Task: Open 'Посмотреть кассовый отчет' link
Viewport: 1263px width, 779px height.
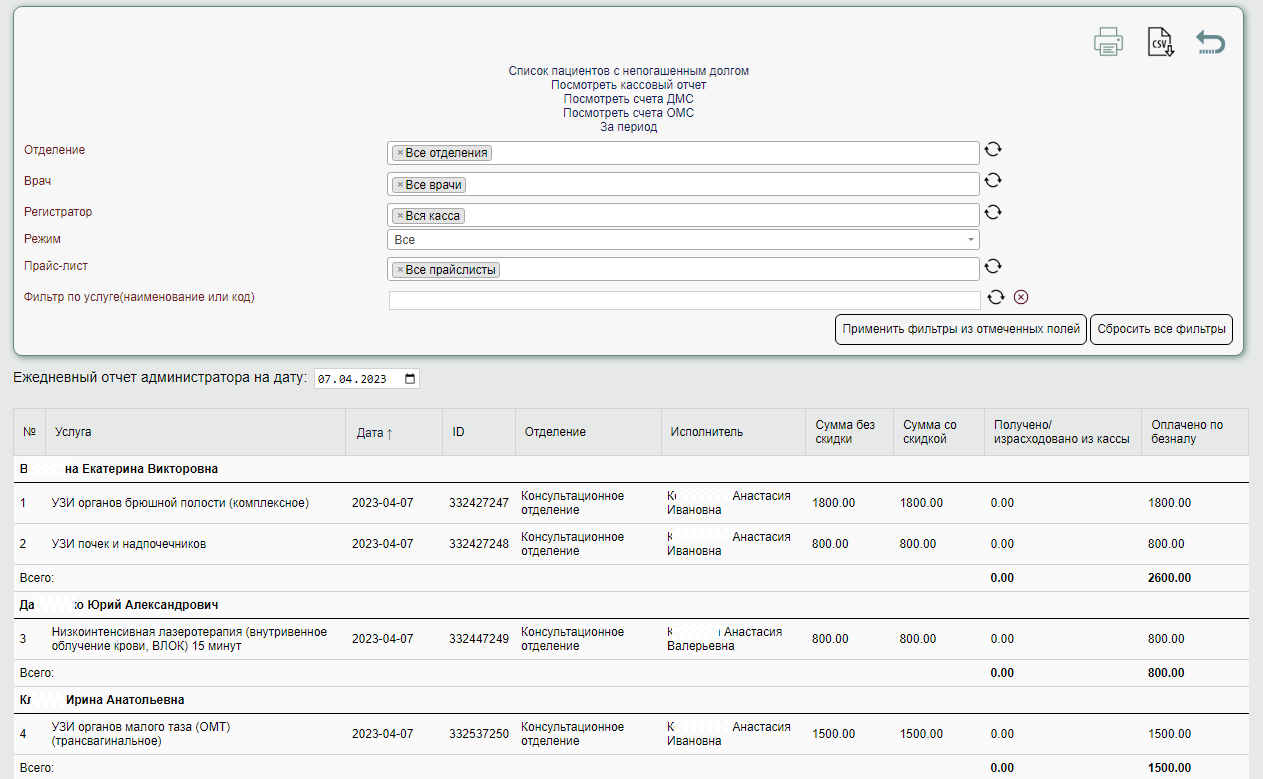Action: point(628,85)
